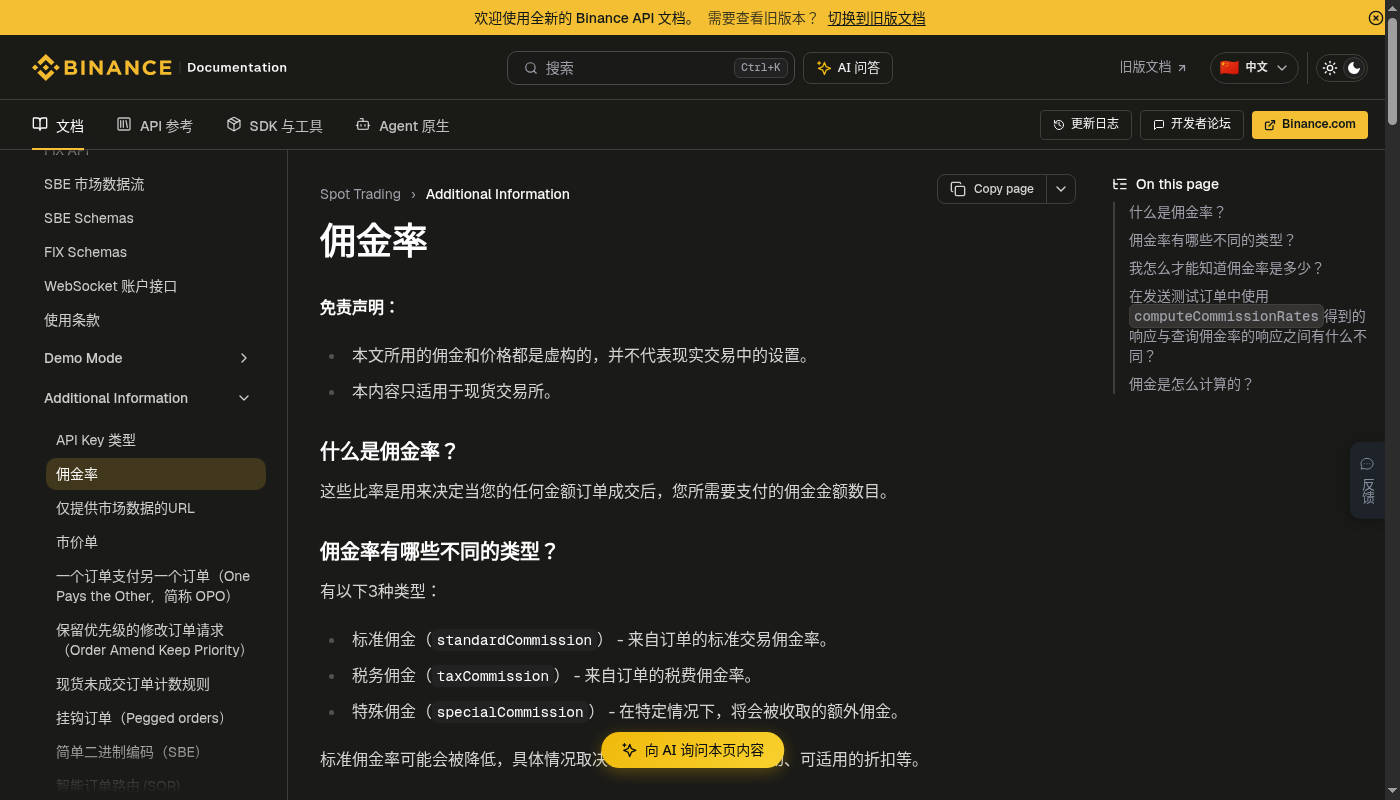Open the 反馈 feedback side tab
1400x800 pixels.
(1367, 480)
